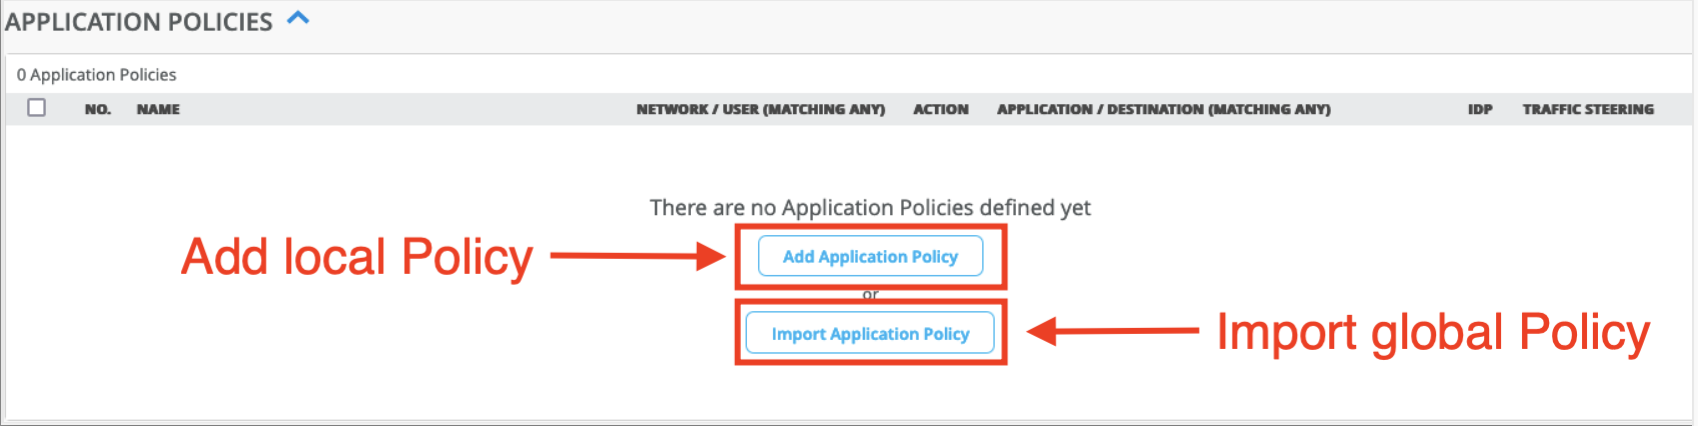Click the TRAFFIC STEERING column header
The height and width of the screenshot is (426, 1698).
(x=1587, y=110)
